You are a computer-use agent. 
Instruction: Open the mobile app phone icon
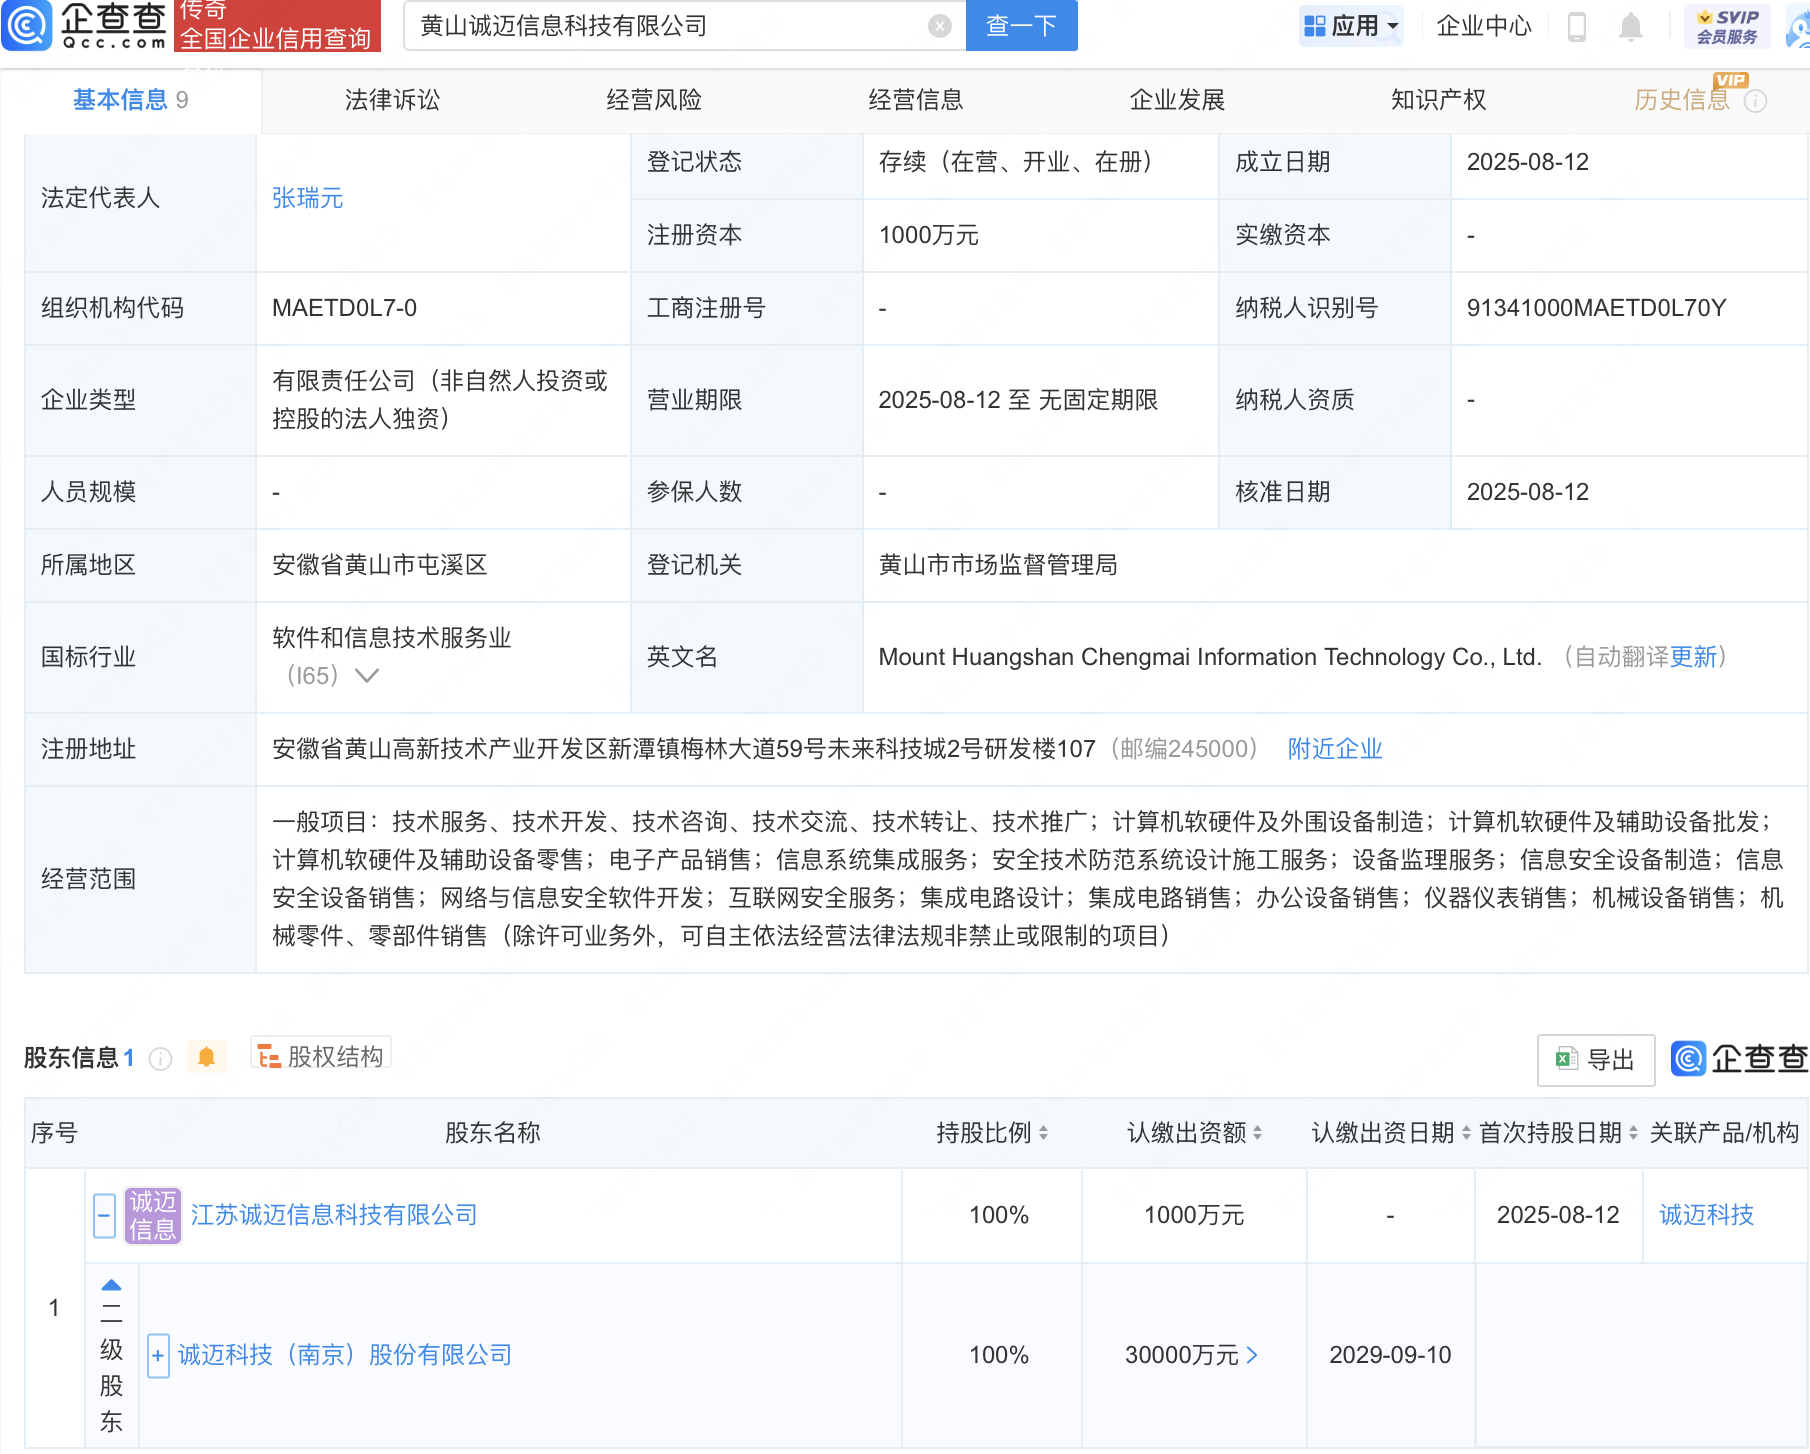(1576, 26)
